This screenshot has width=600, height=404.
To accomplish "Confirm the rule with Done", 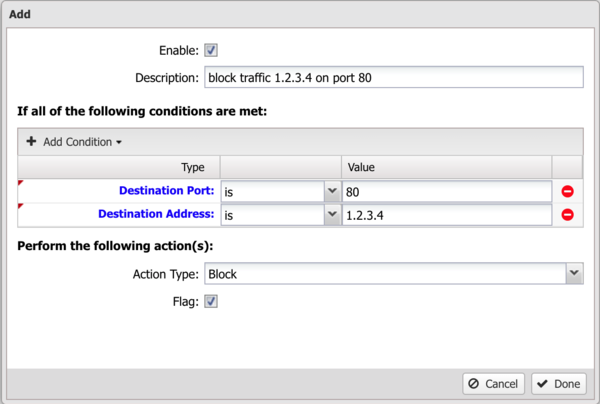I will (559, 384).
